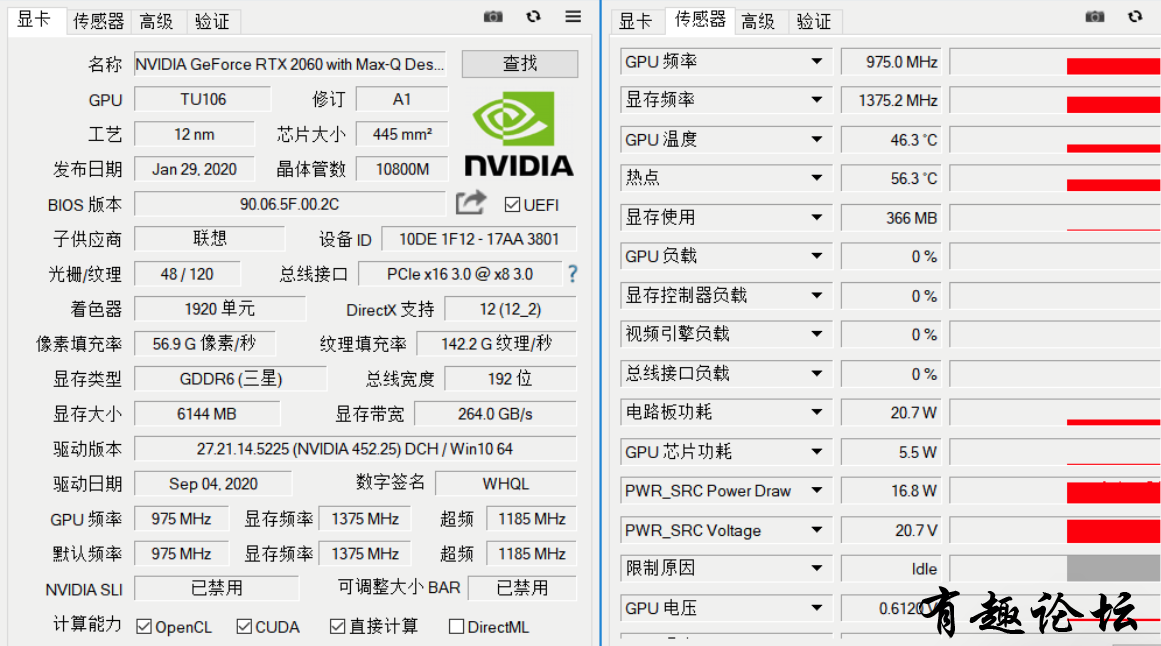Open the hamburger menu in the graphics card window
Viewport: 1161px width, 646px height.
coord(573,16)
